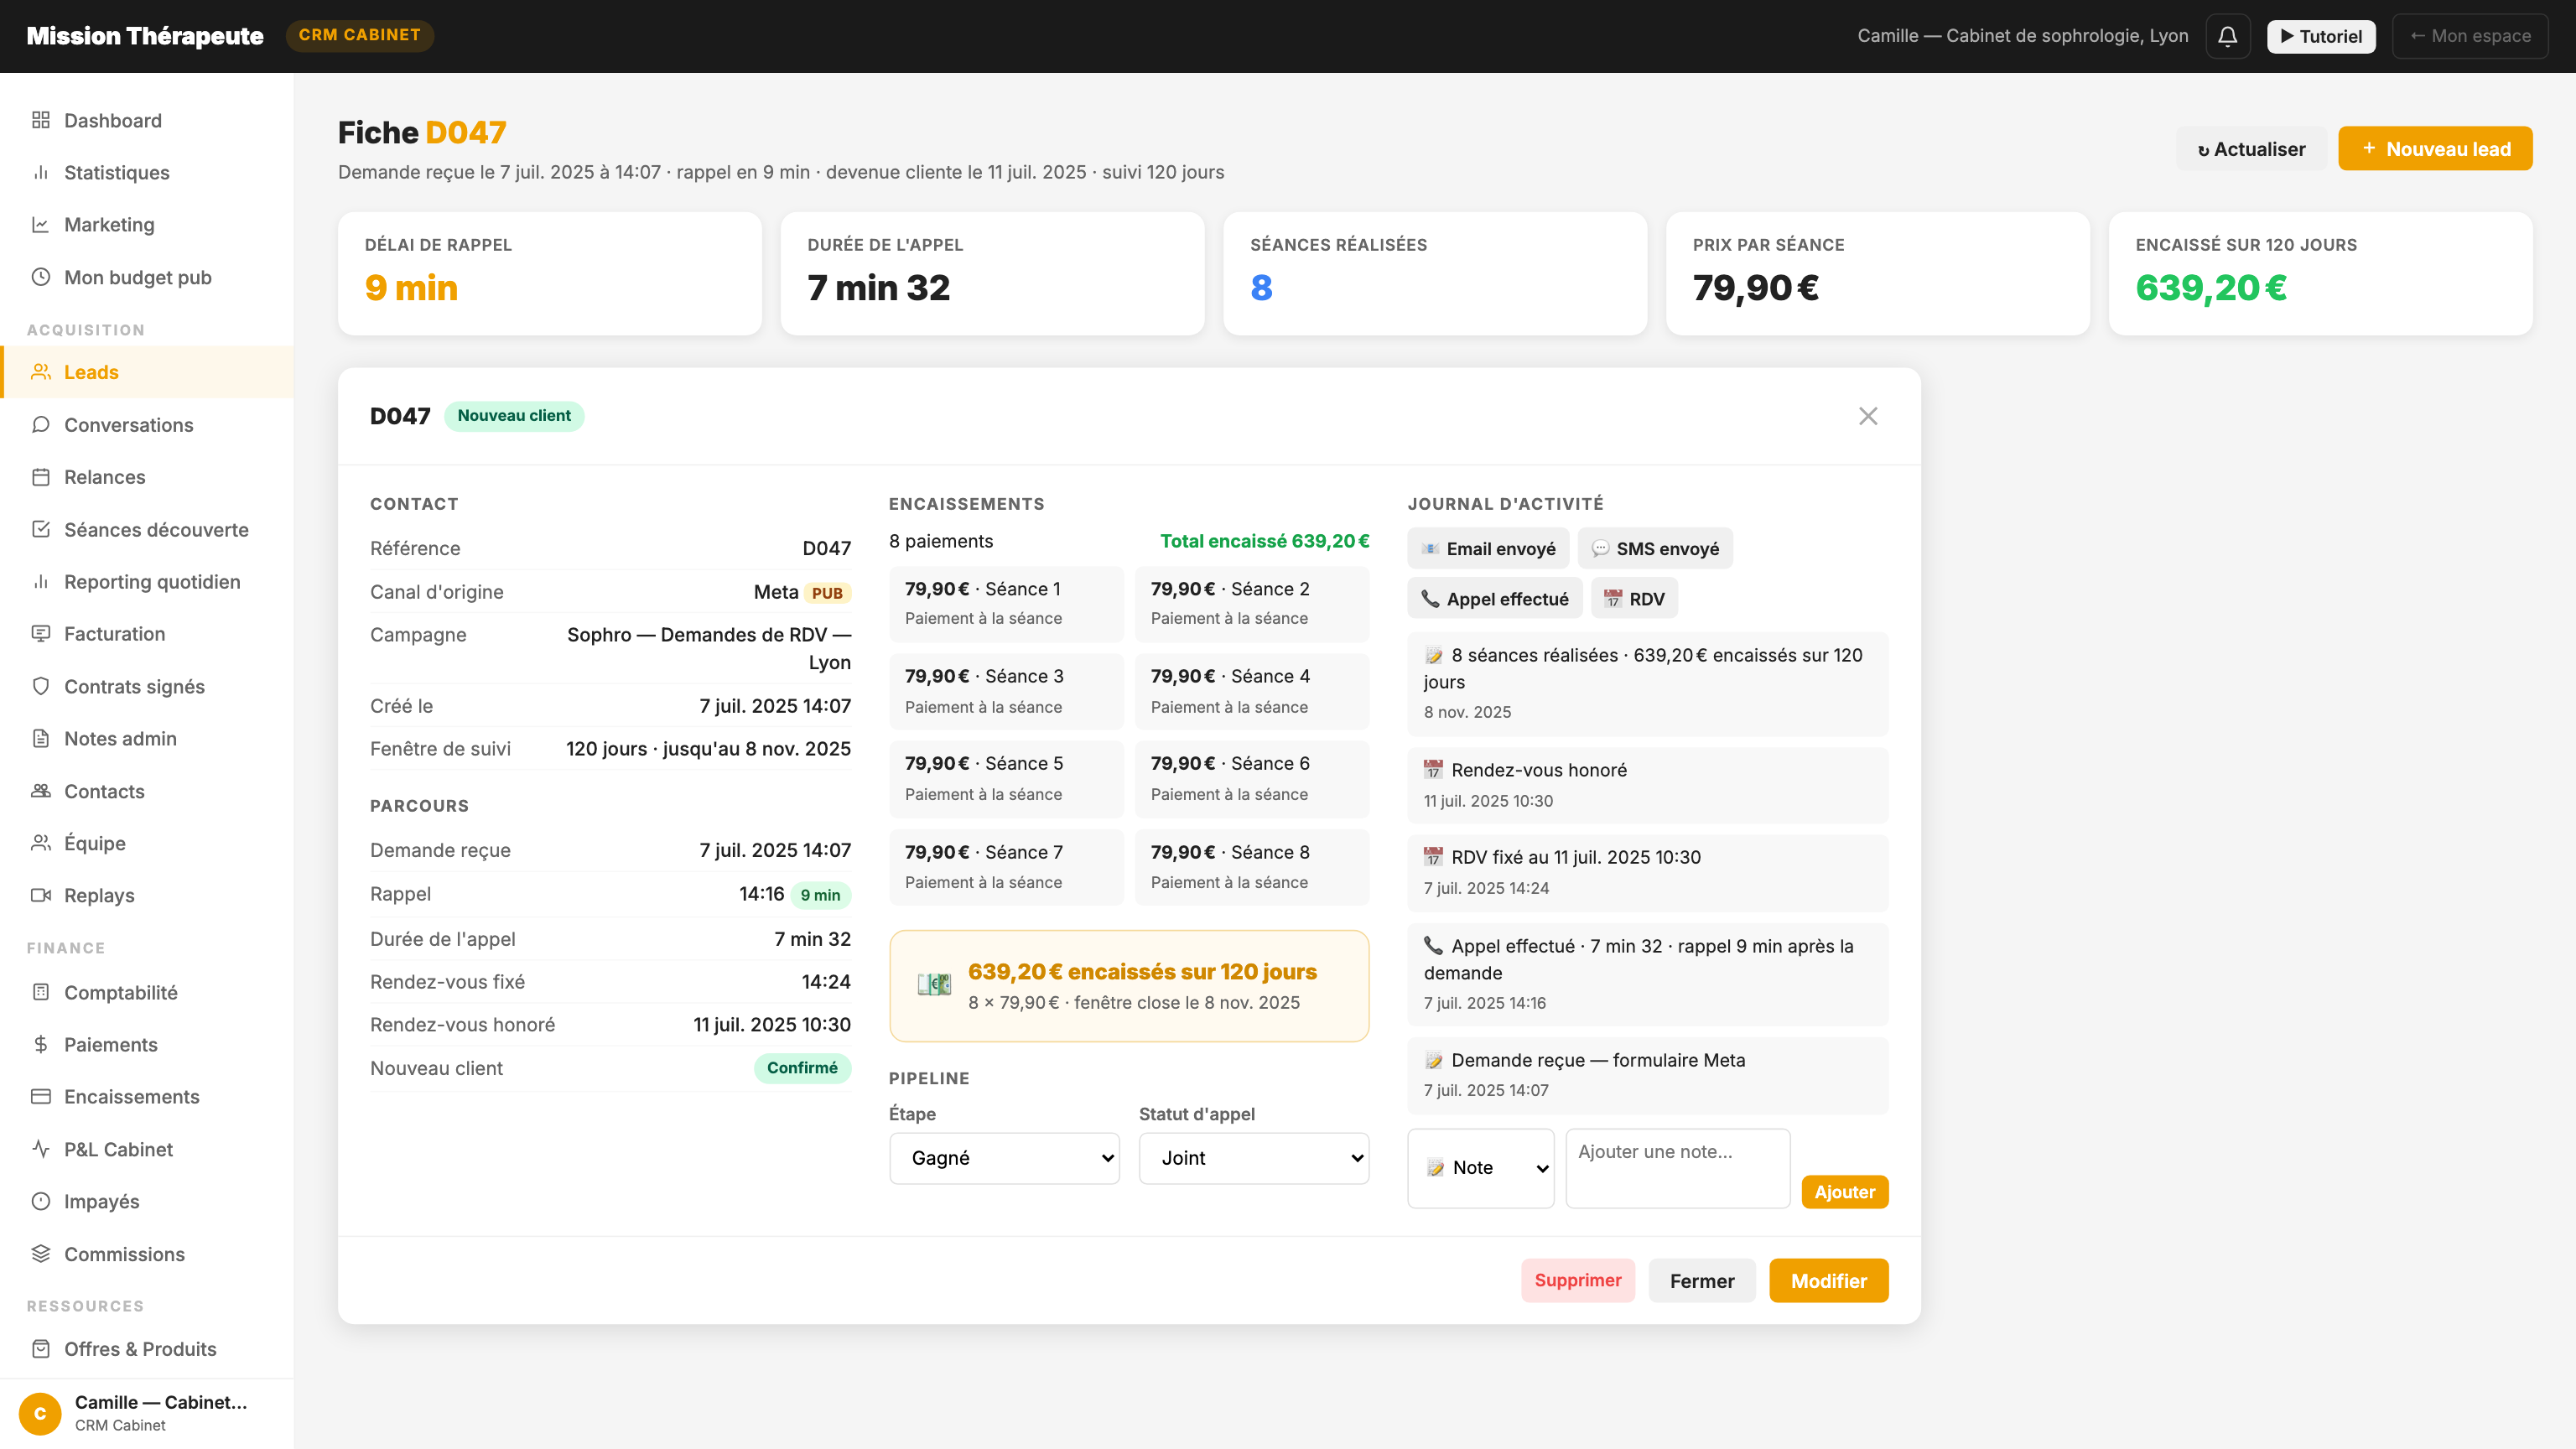
Task: Click the SMS envoyé quick action
Action: coord(1655,548)
